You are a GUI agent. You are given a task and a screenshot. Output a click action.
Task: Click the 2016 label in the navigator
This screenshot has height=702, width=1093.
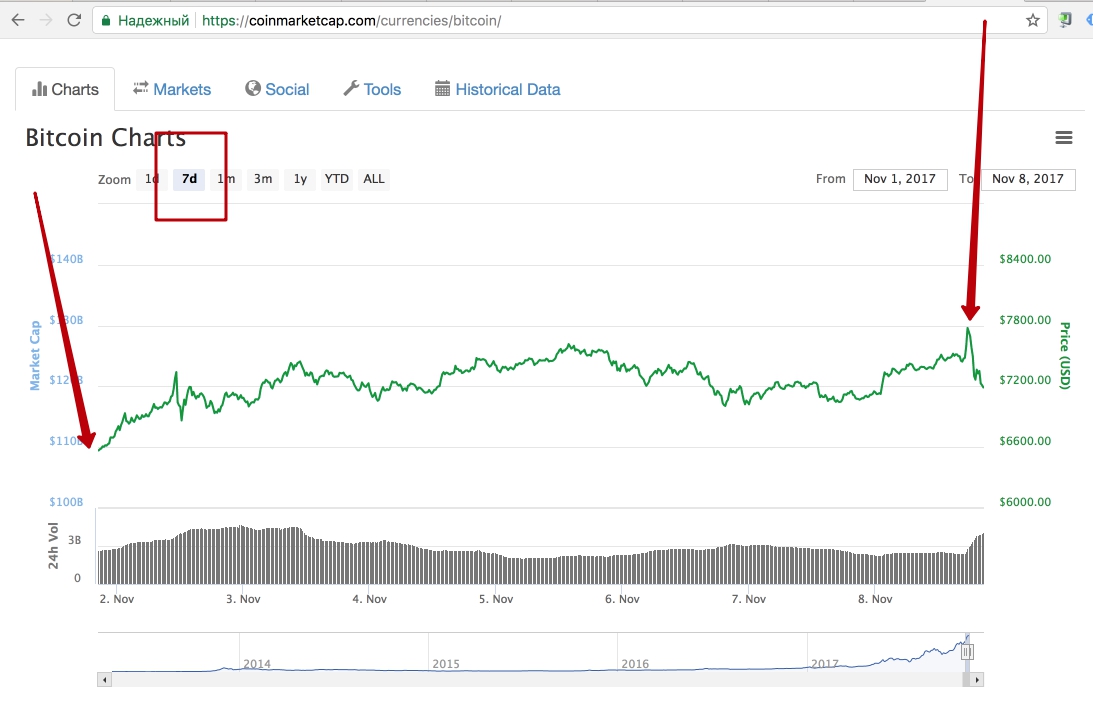tap(635, 664)
